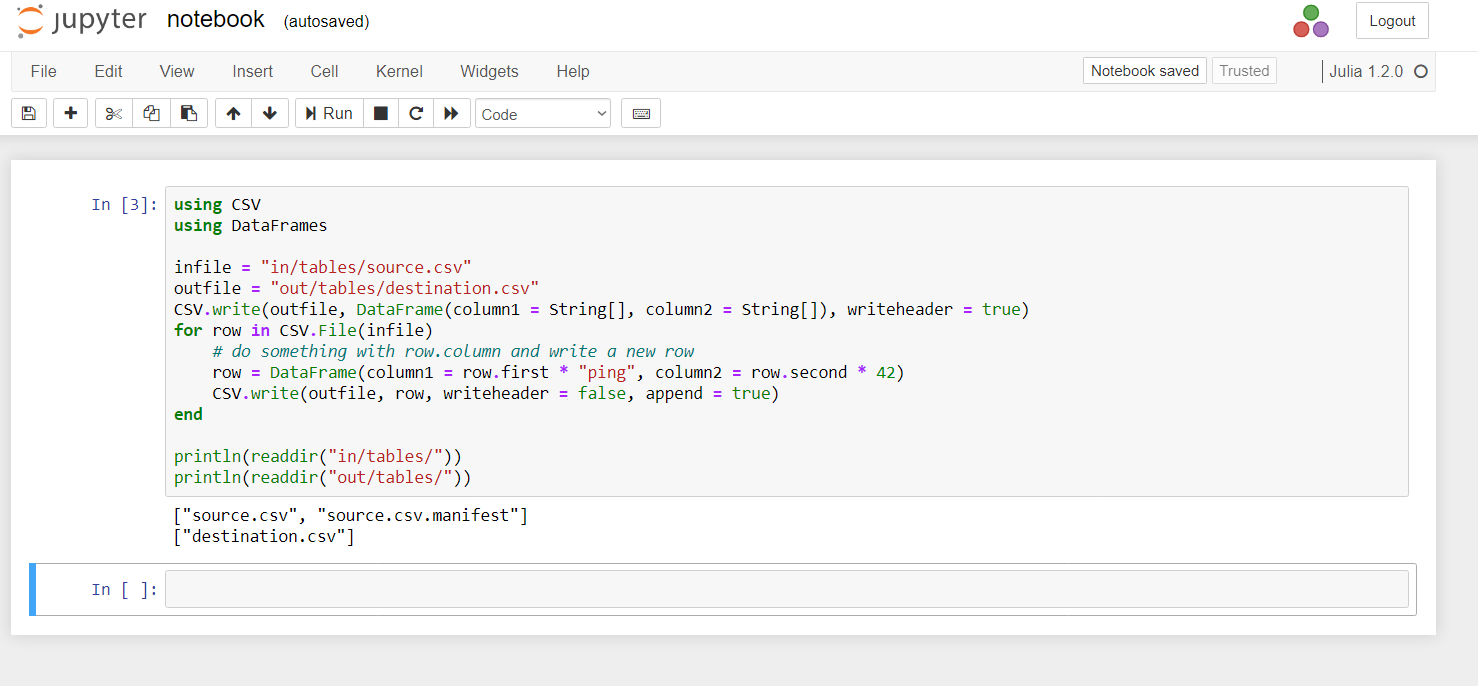
Task: Click the infile assignment line
Action: point(323,267)
